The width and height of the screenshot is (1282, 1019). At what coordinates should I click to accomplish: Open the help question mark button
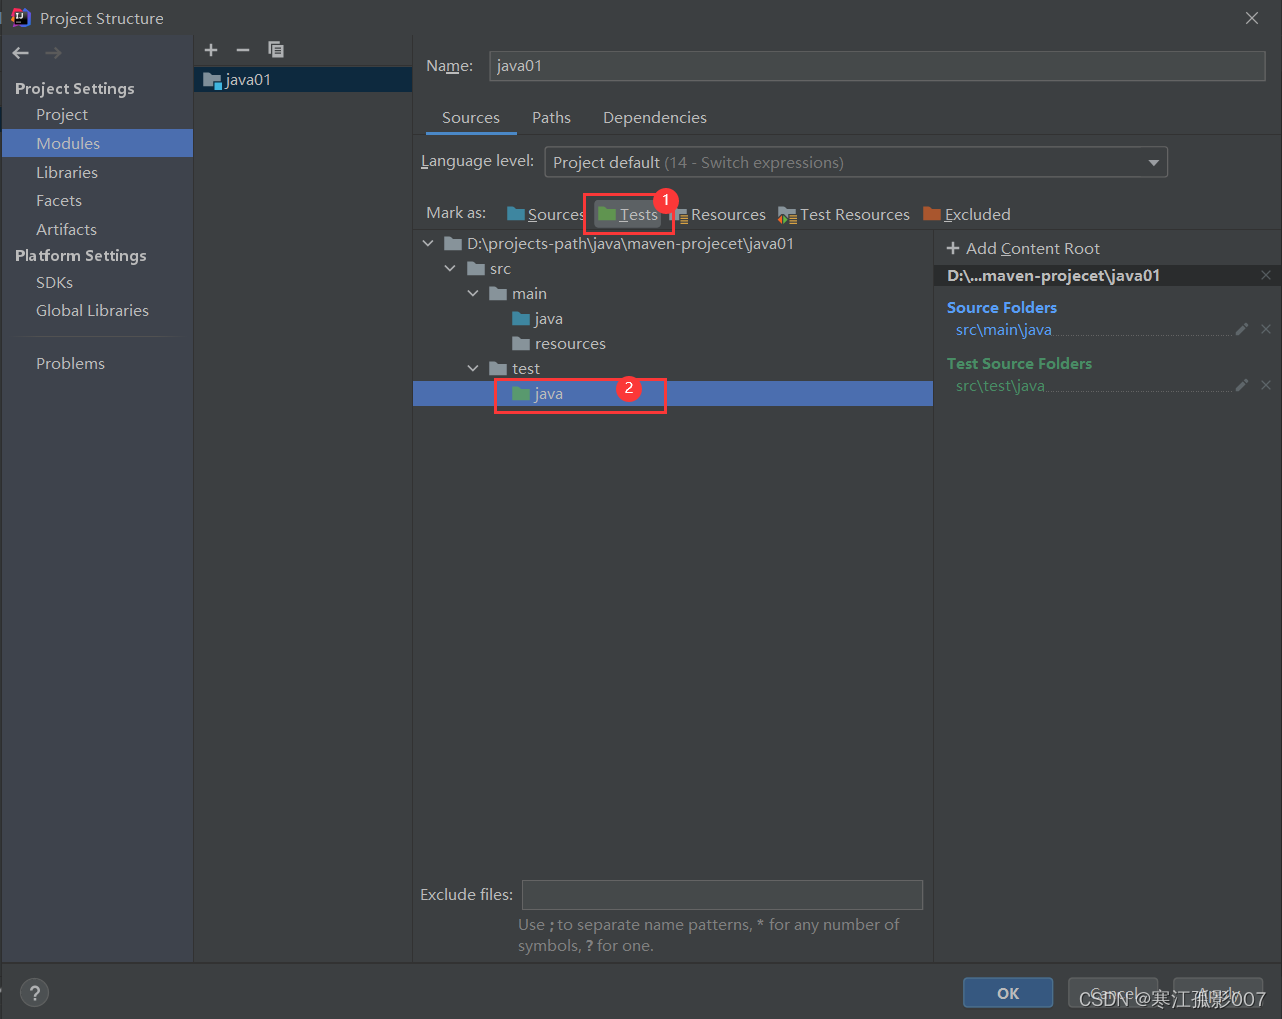(x=35, y=993)
